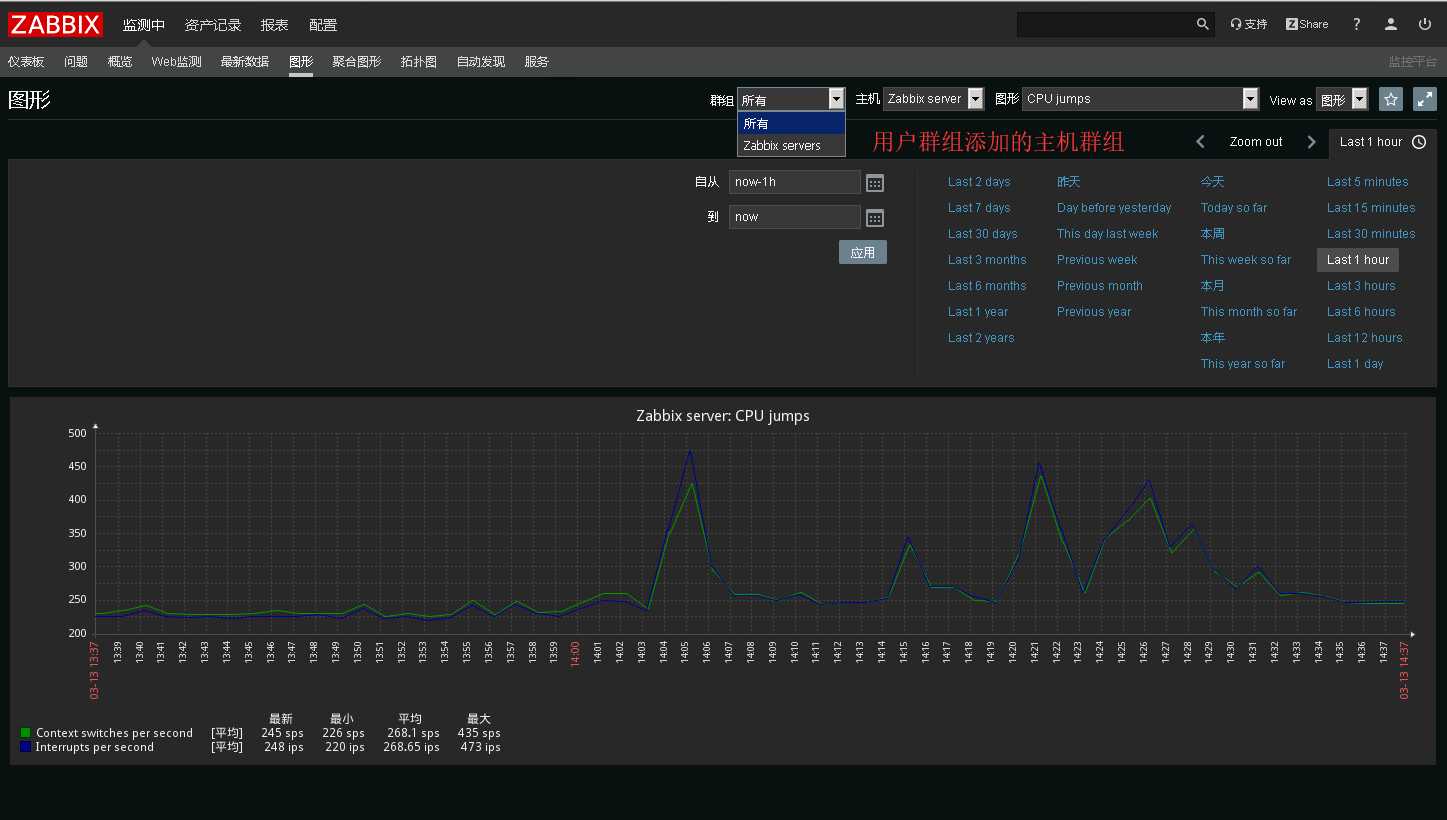Select Last 1 year range

[x=978, y=312]
